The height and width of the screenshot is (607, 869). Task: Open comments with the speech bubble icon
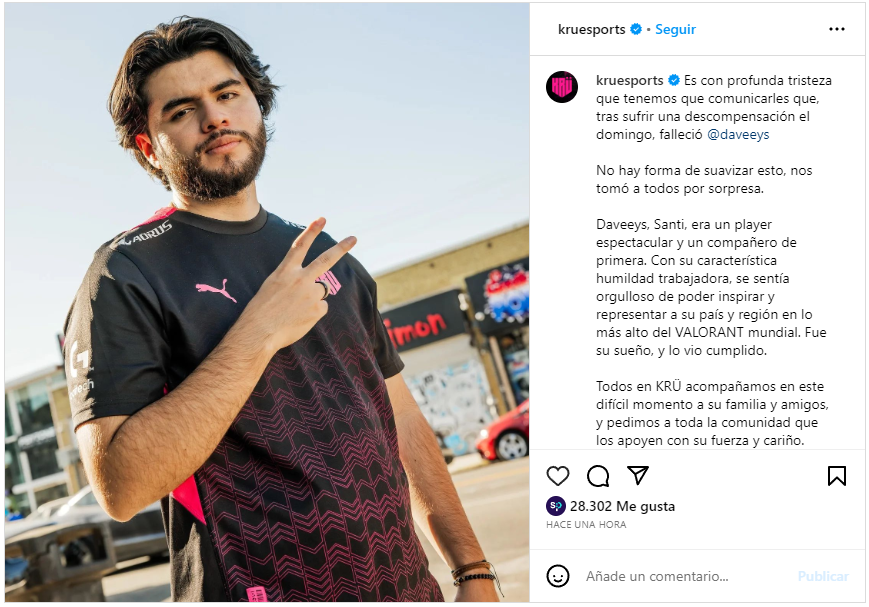coord(598,476)
